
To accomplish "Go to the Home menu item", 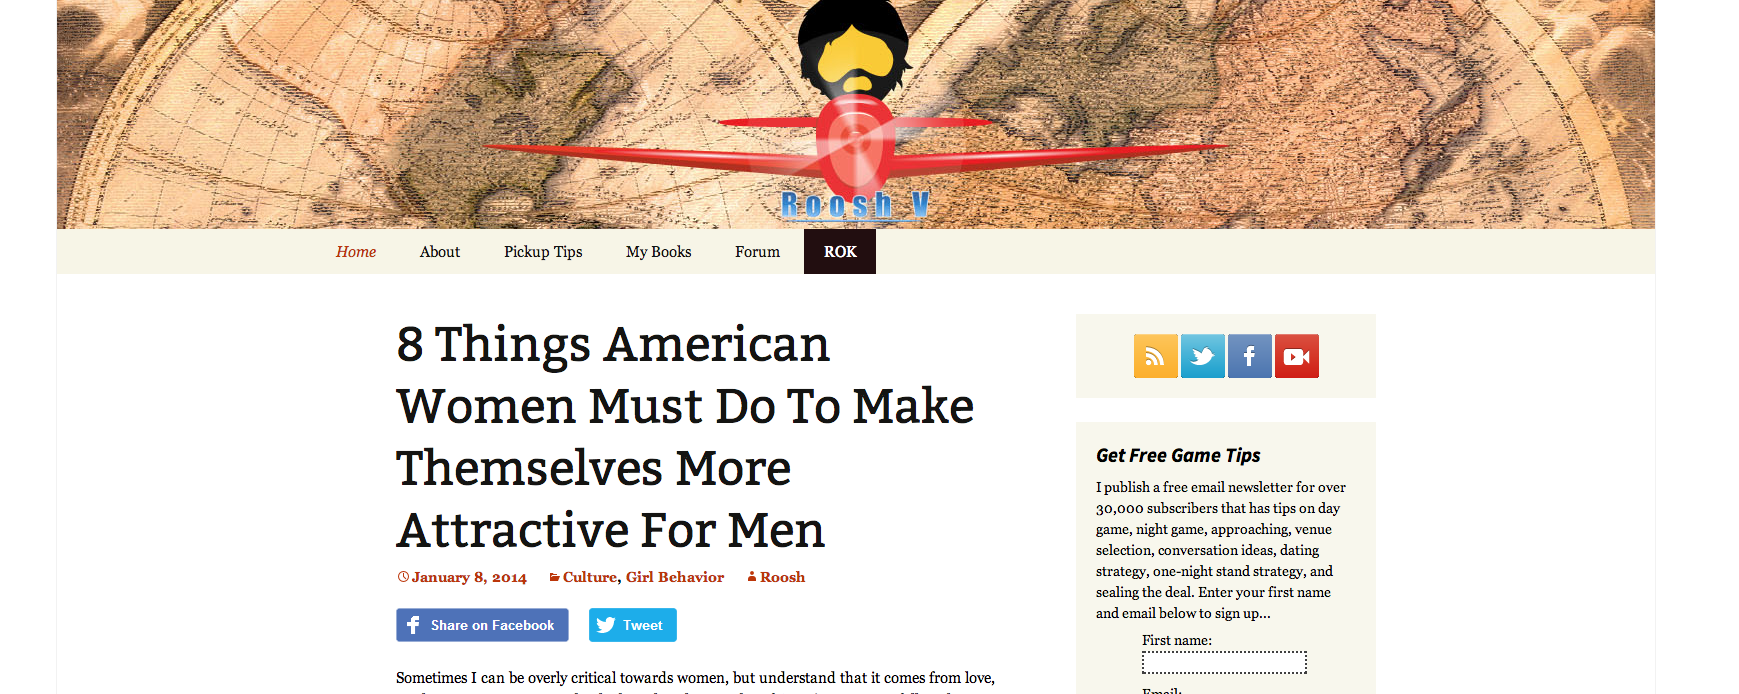I will (356, 252).
